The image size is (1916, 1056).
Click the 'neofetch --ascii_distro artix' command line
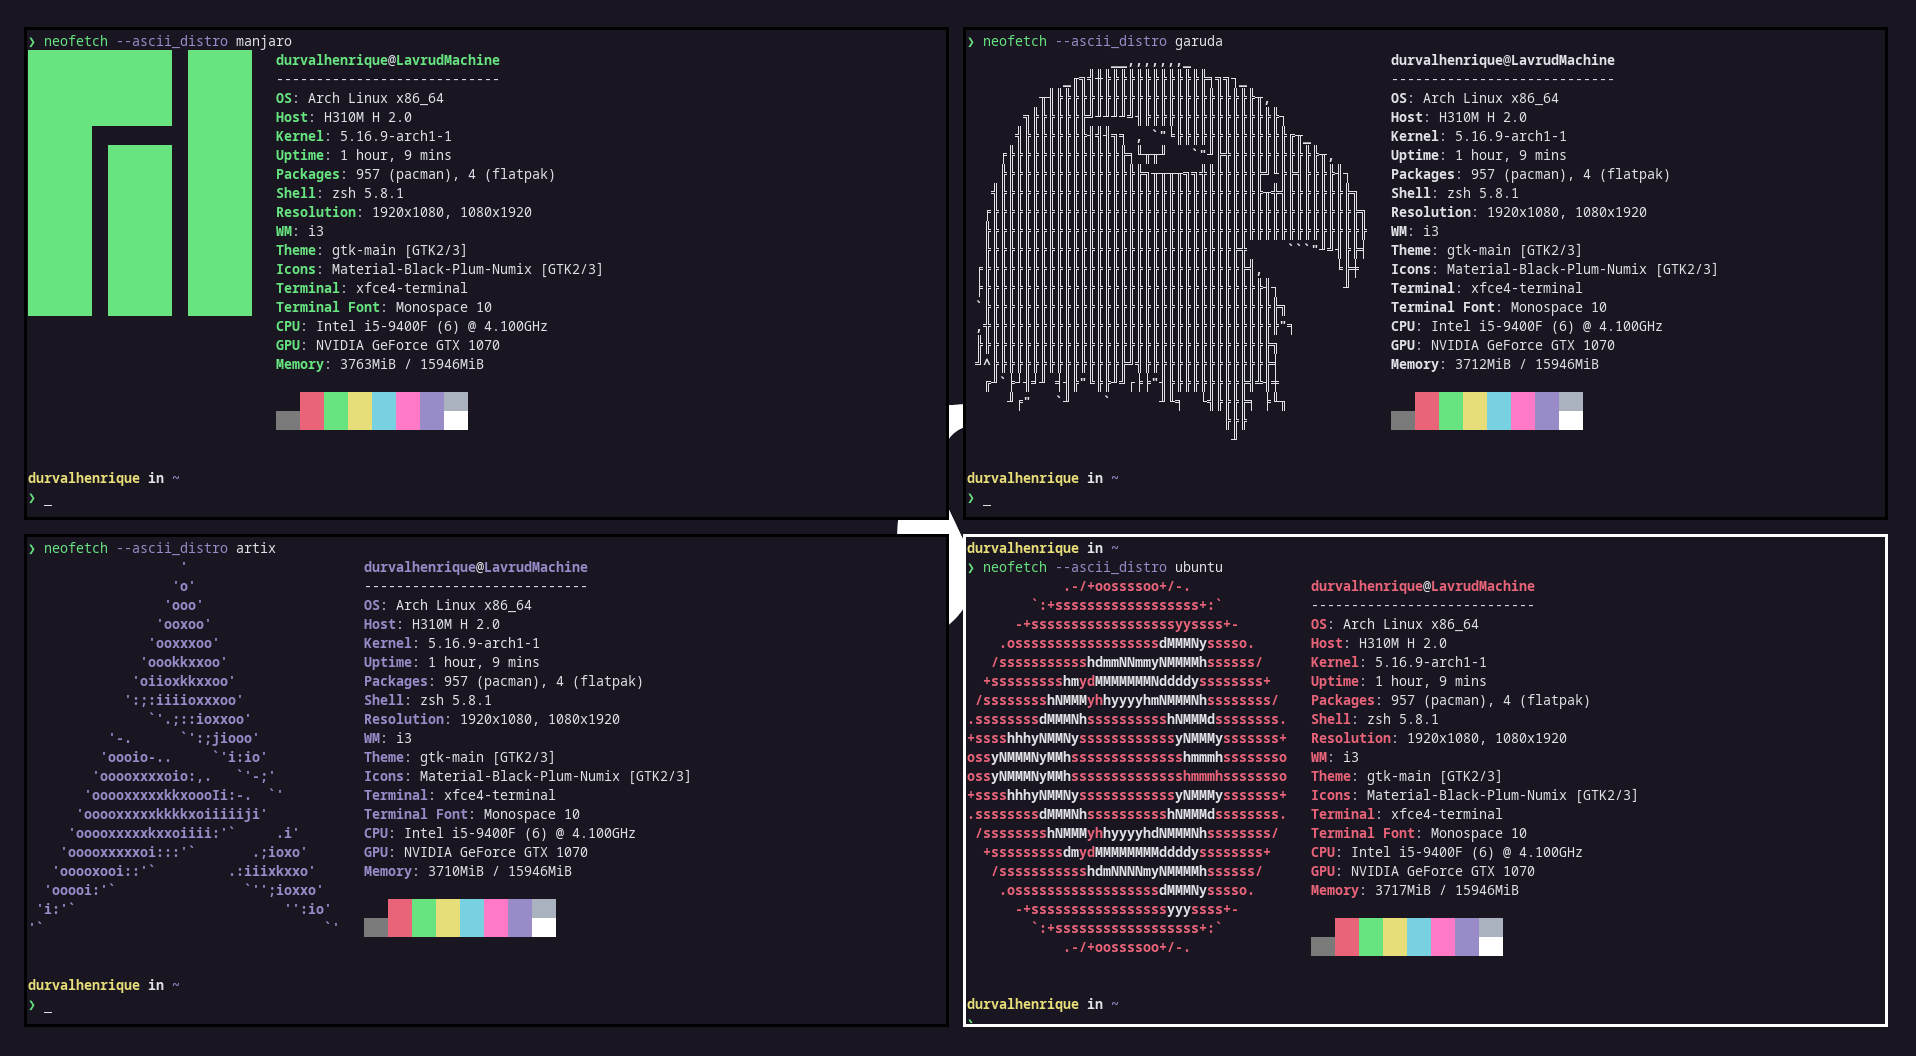click(159, 548)
